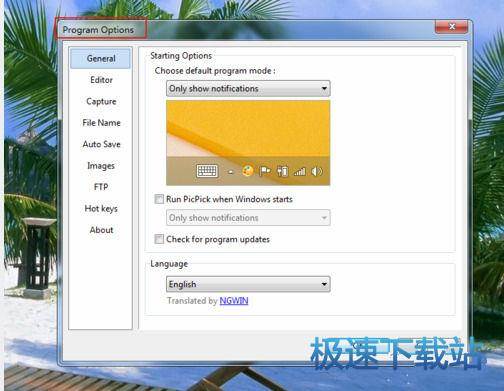This screenshot has height=391, width=504.
Task: Open the Hot keys tab
Action: (101, 209)
